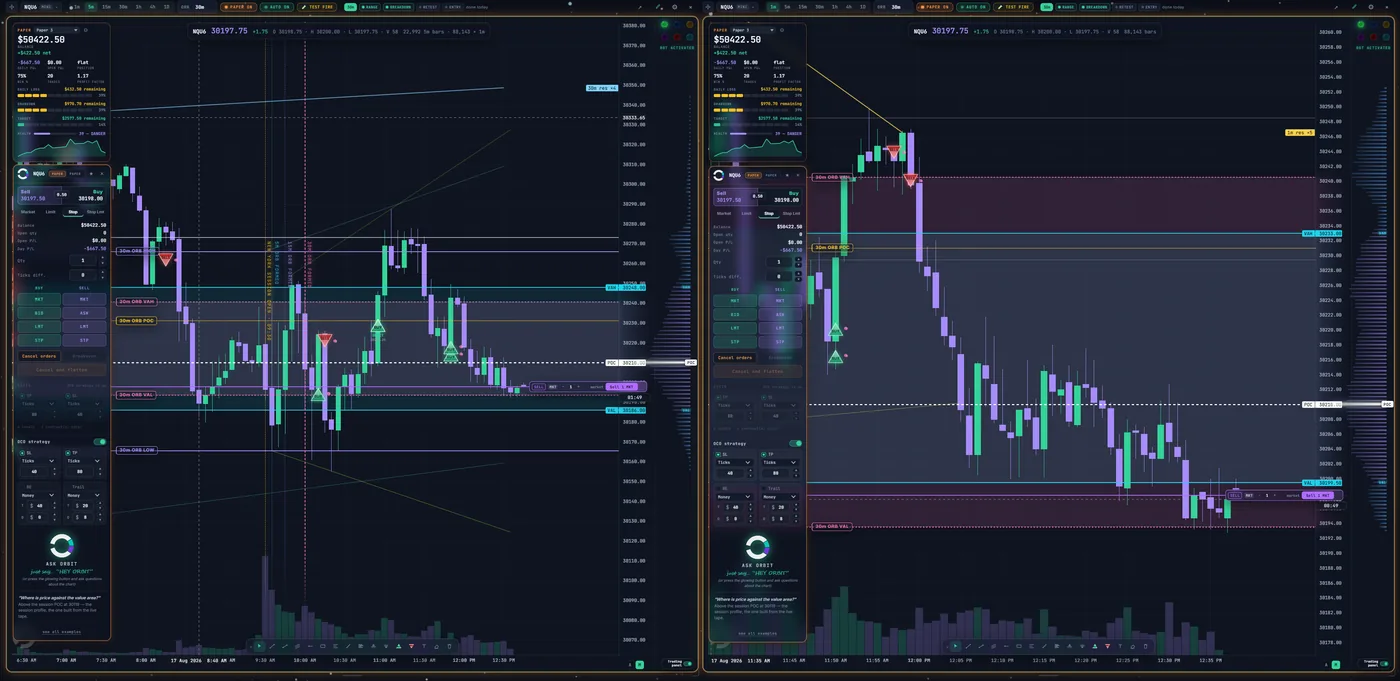Toggle AUTO ON in the right top bar
The height and width of the screenshot is (681, 1400).
tap(973, 7)
